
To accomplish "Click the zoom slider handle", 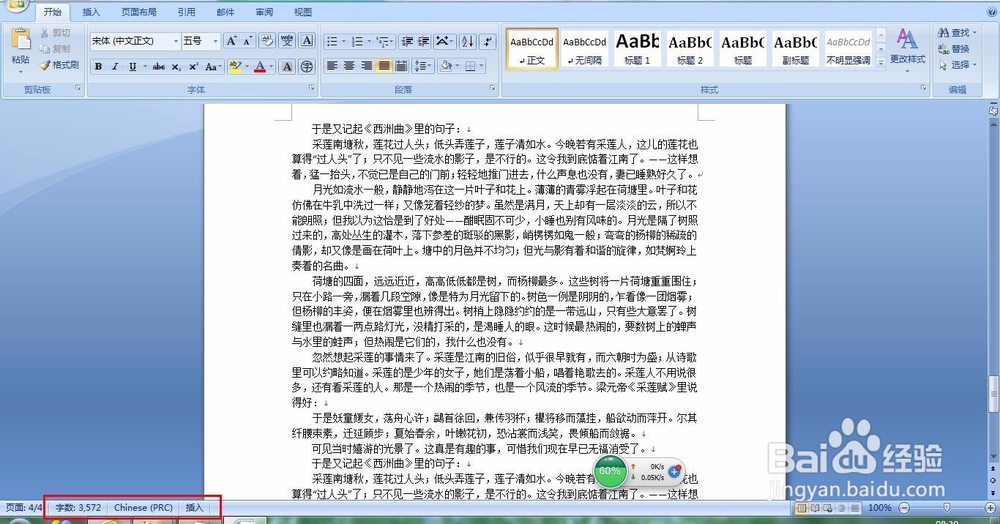I will coord(946,507).
